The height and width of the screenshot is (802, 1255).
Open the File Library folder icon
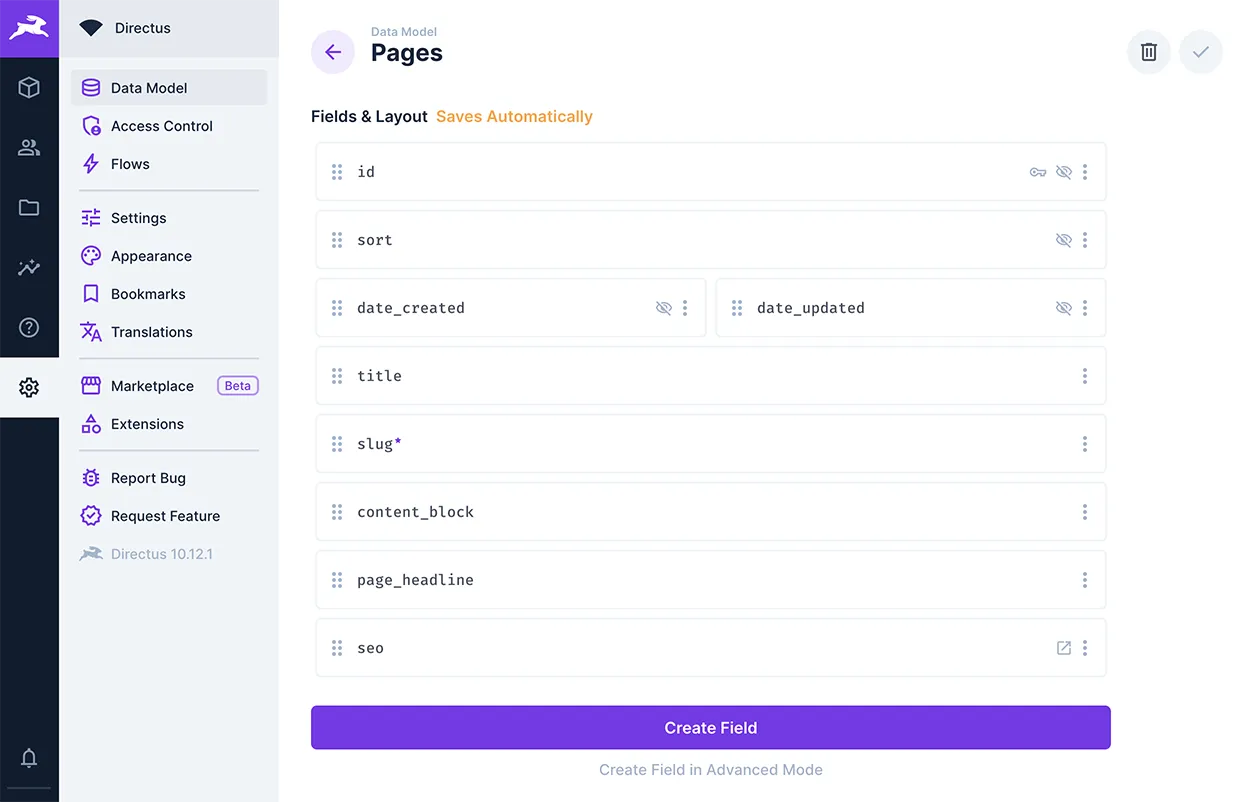[x=29, y=208]
